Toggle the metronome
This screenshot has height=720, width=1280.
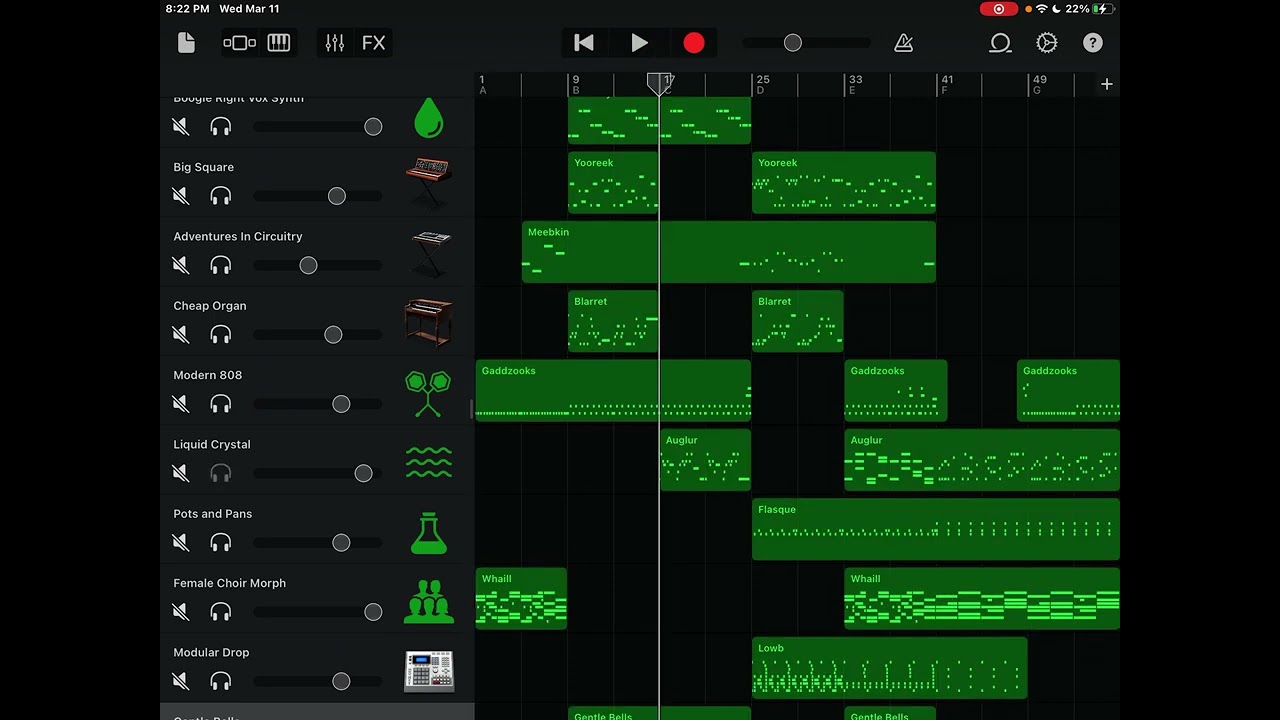click(x=903, y=42)
